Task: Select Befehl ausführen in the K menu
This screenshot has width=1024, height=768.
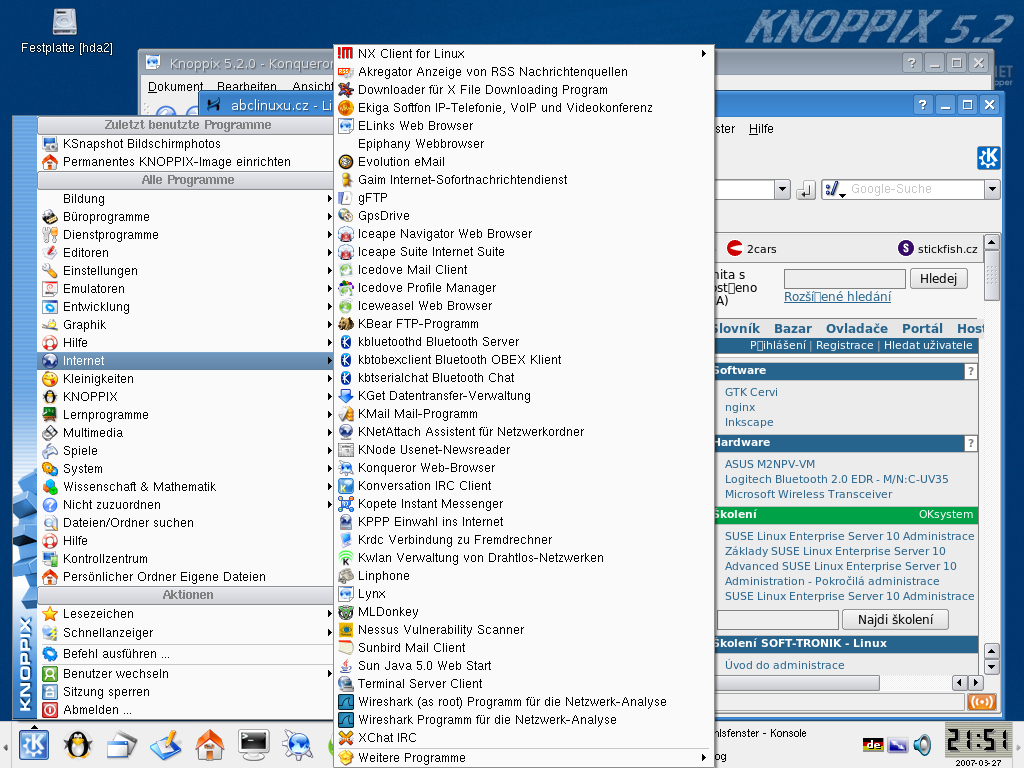Action: pyautogui.click(x=186, y=654)
